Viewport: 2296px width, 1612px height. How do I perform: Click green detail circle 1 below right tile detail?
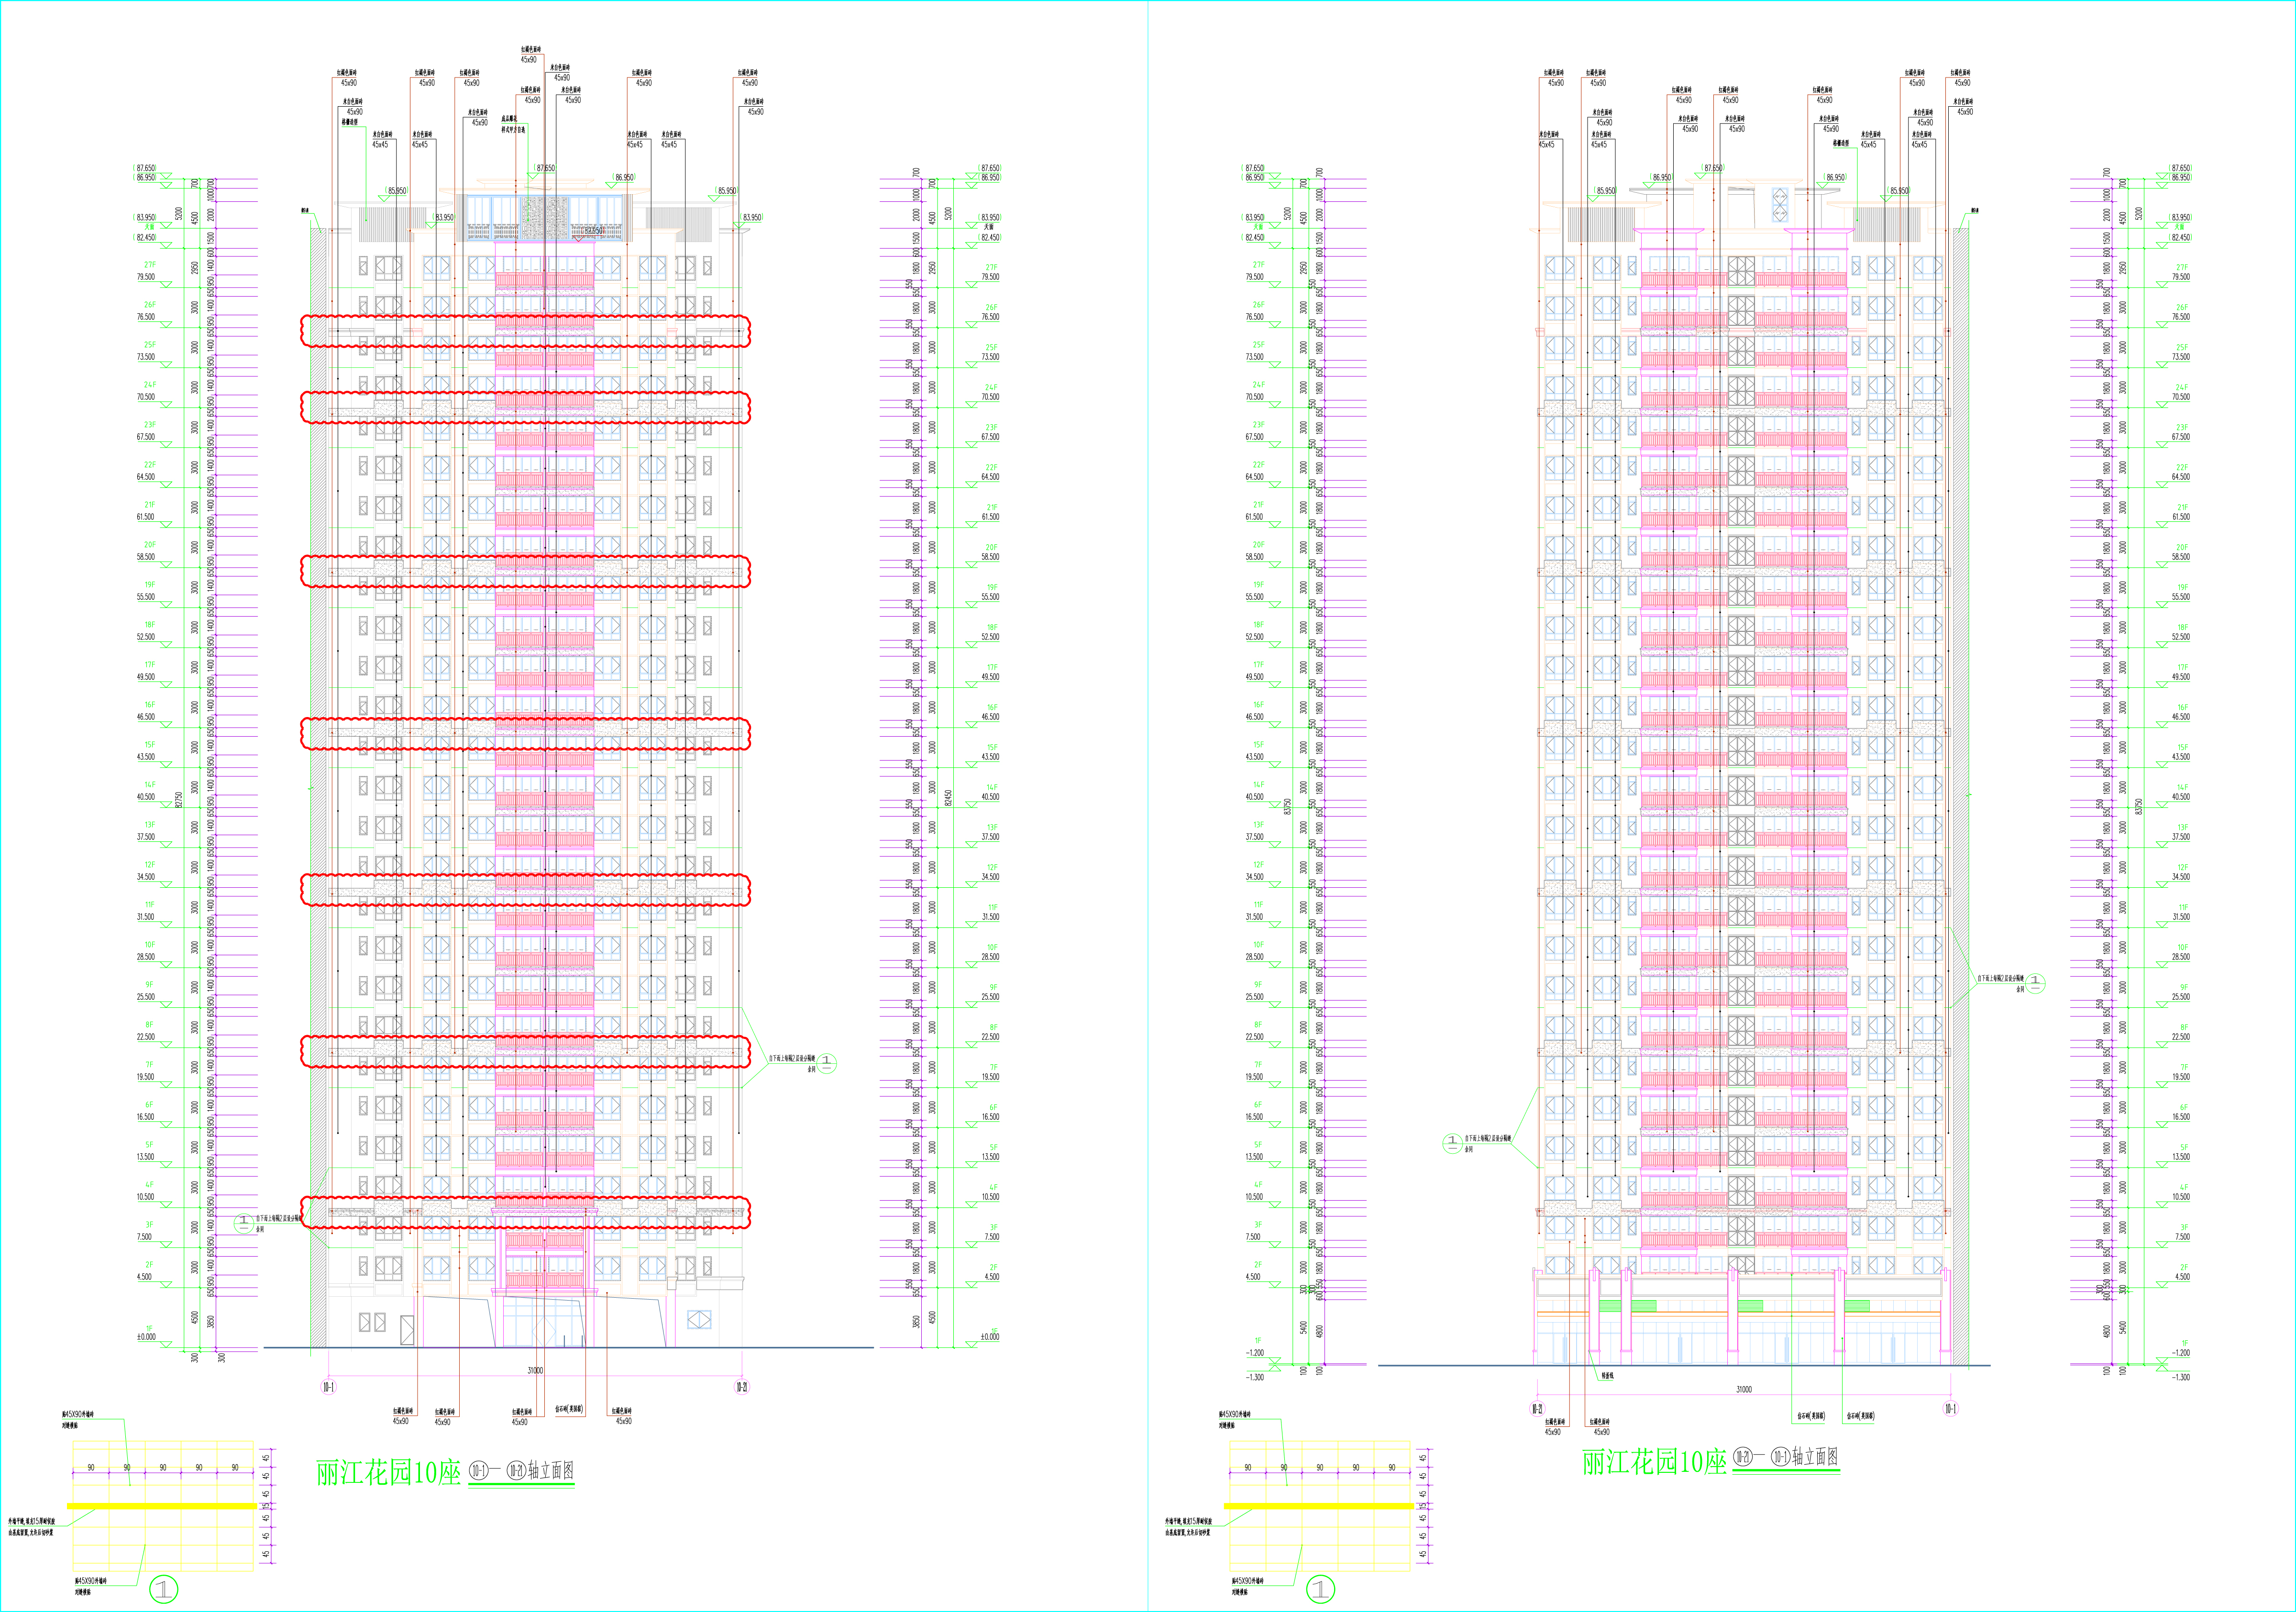(1320, 1589)
